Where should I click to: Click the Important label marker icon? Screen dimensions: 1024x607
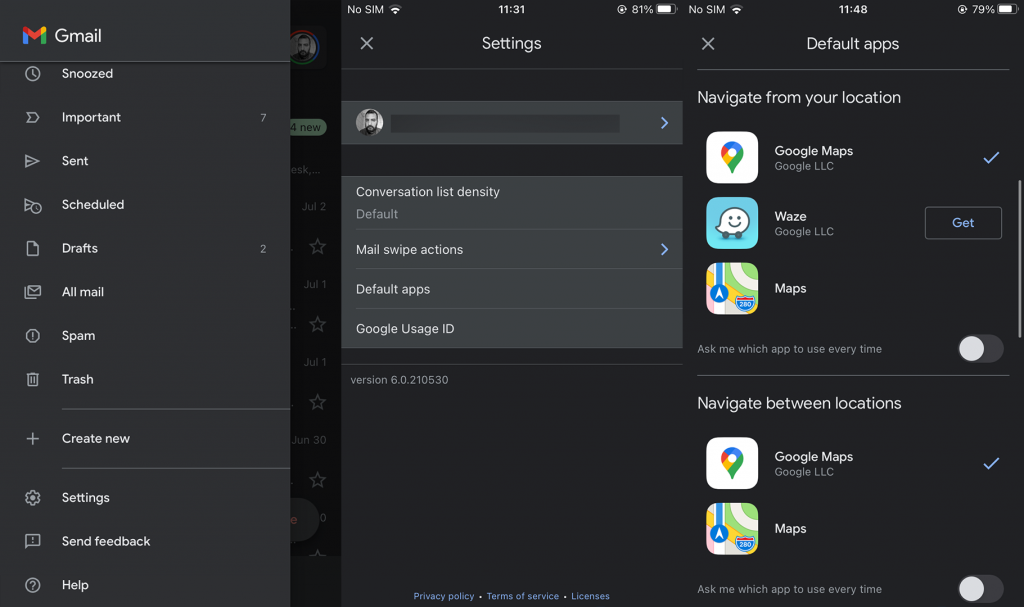tap(33, 118)
